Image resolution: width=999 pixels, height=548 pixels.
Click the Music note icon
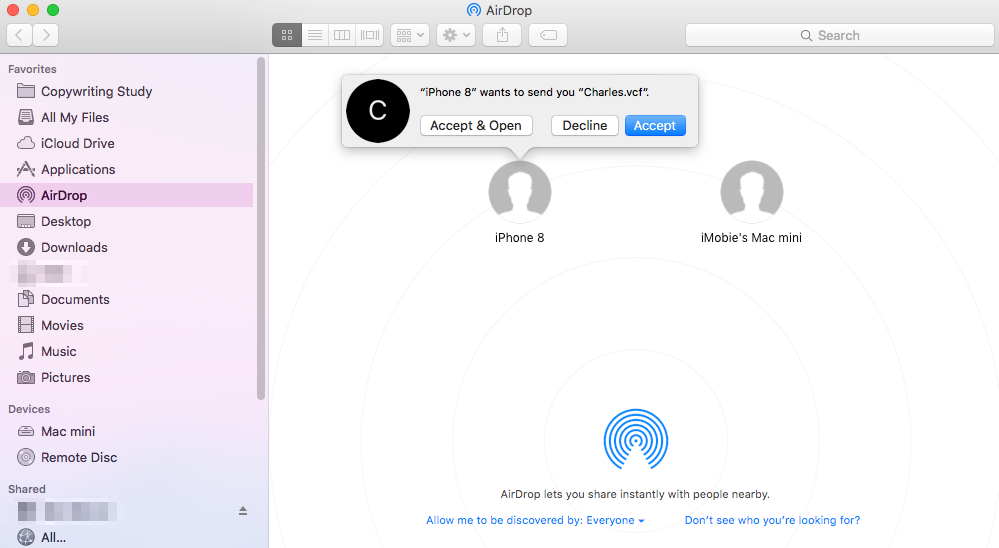tap(25, 351)
